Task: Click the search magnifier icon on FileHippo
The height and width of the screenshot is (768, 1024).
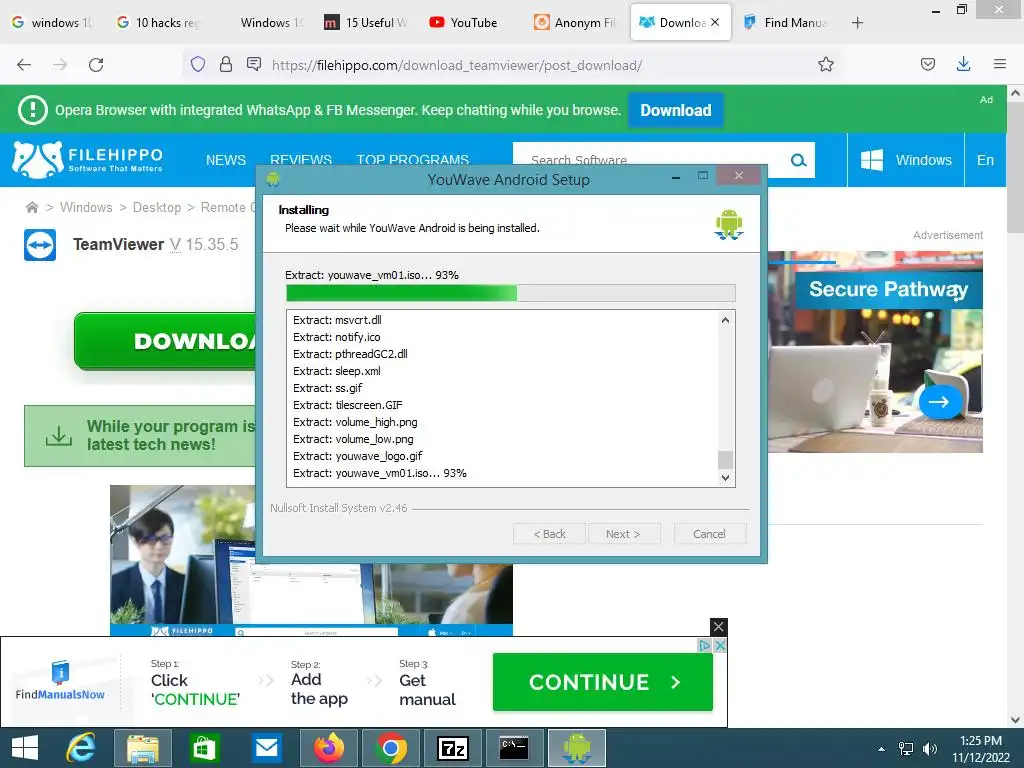Action: click(x=798, y=160)
